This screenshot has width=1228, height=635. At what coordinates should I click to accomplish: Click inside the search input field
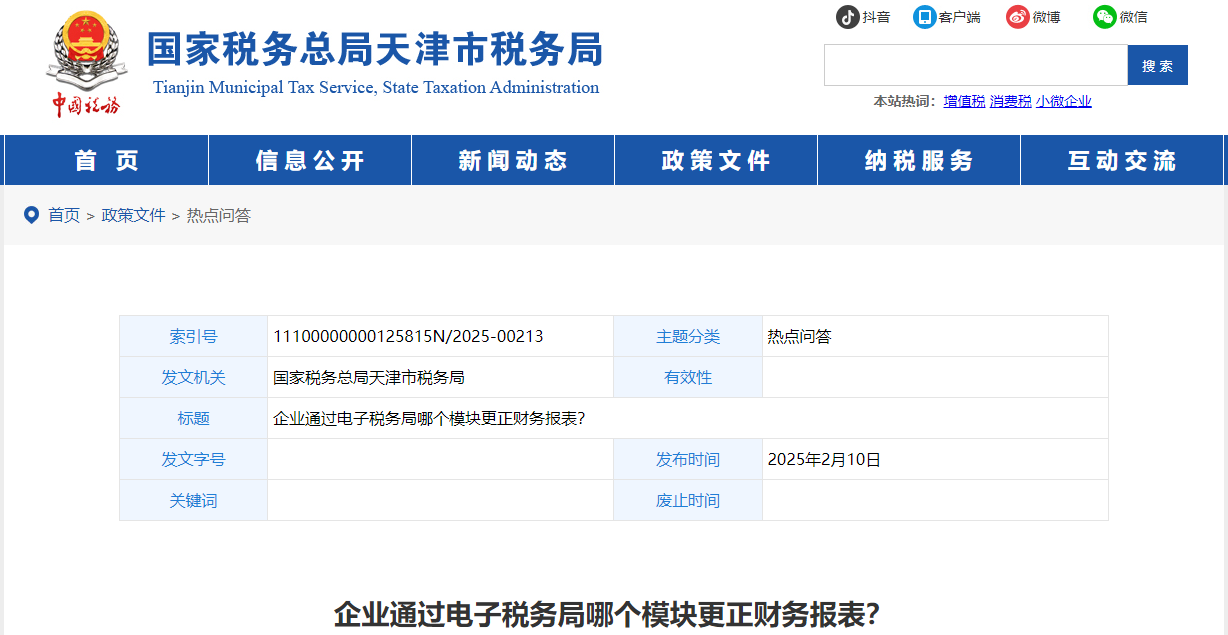975,64
